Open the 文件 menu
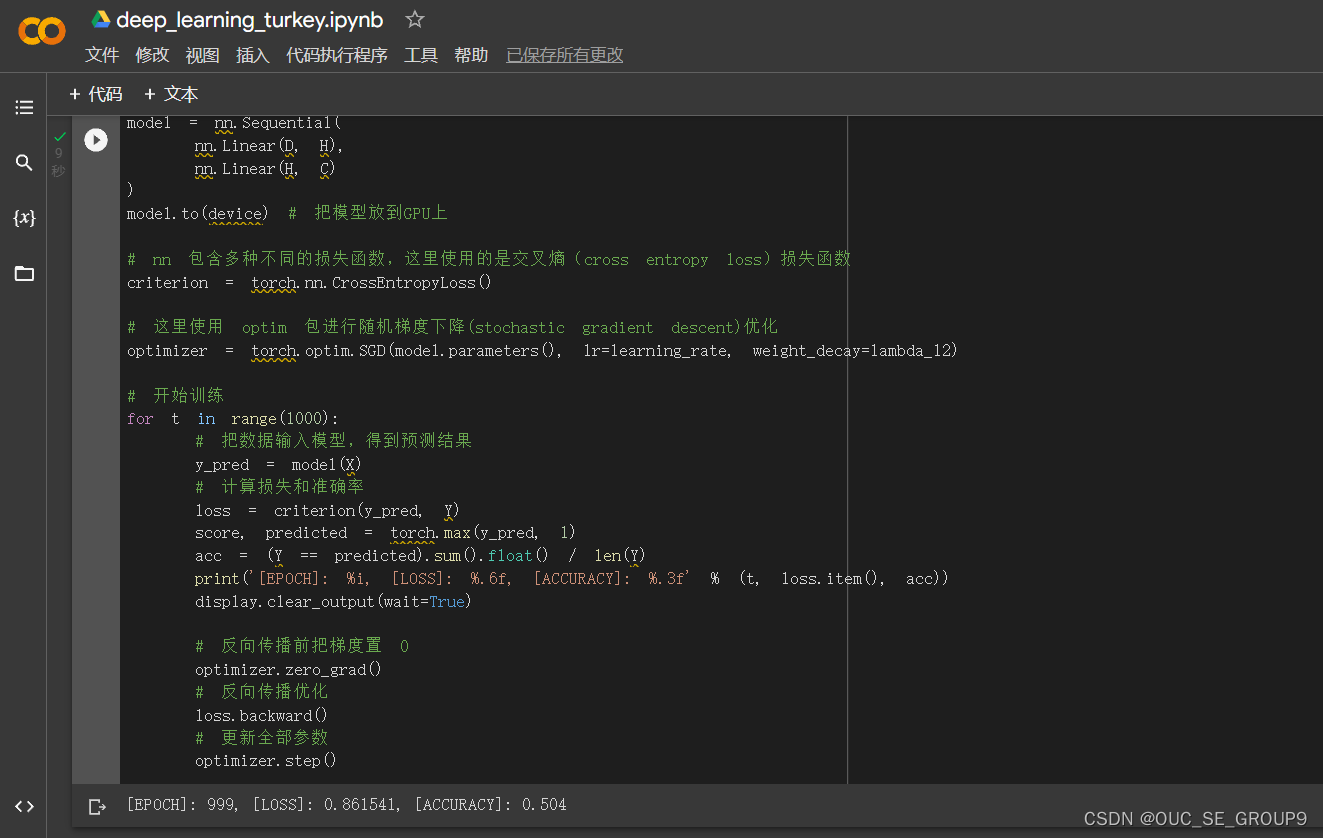1323x838 pixels. [102, 55]
